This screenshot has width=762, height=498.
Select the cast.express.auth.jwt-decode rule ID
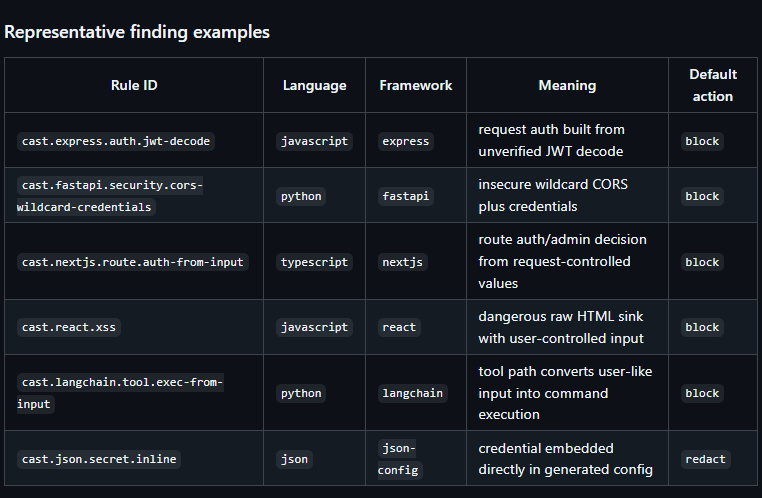[x=116, y=141]
